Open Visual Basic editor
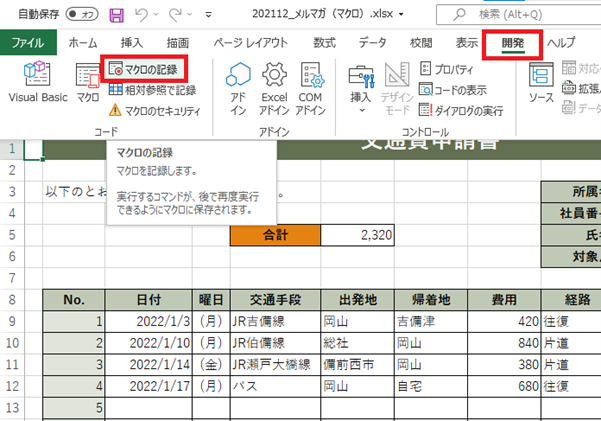This screenshot has height=421, width=601. [x=38, y=82]
